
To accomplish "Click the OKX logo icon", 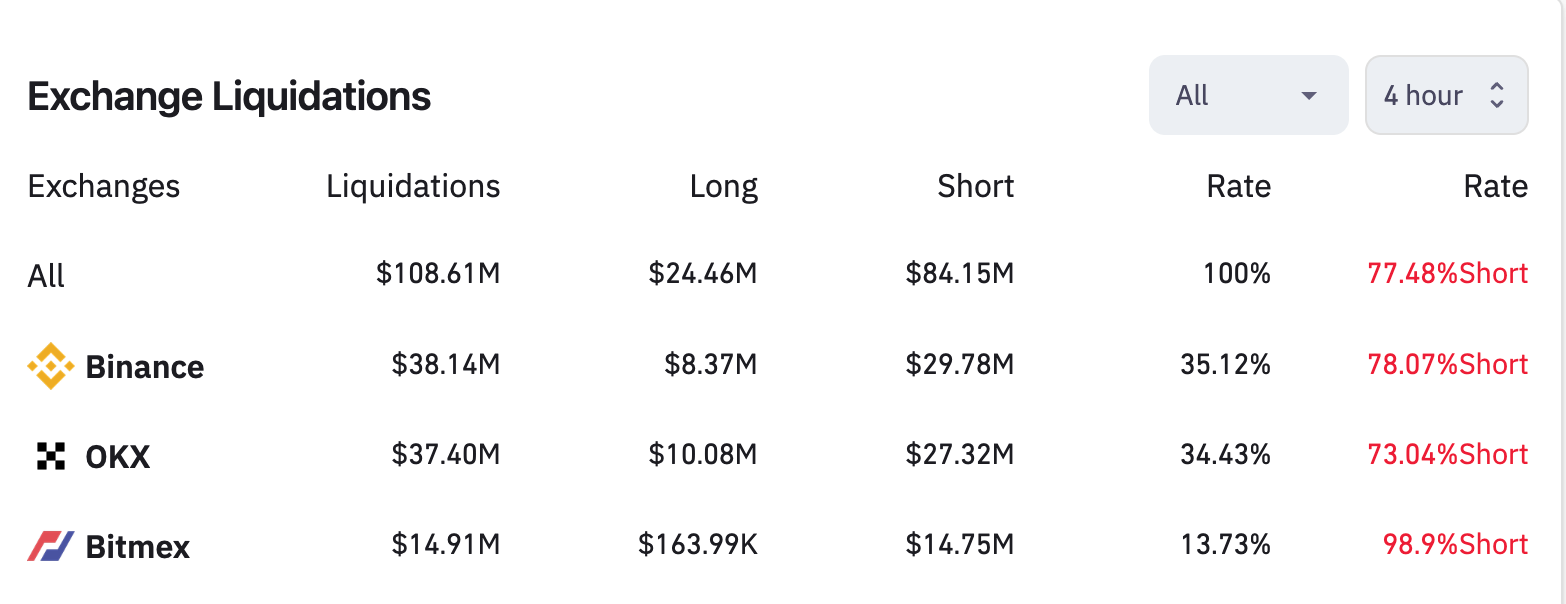I will (50, 456).
